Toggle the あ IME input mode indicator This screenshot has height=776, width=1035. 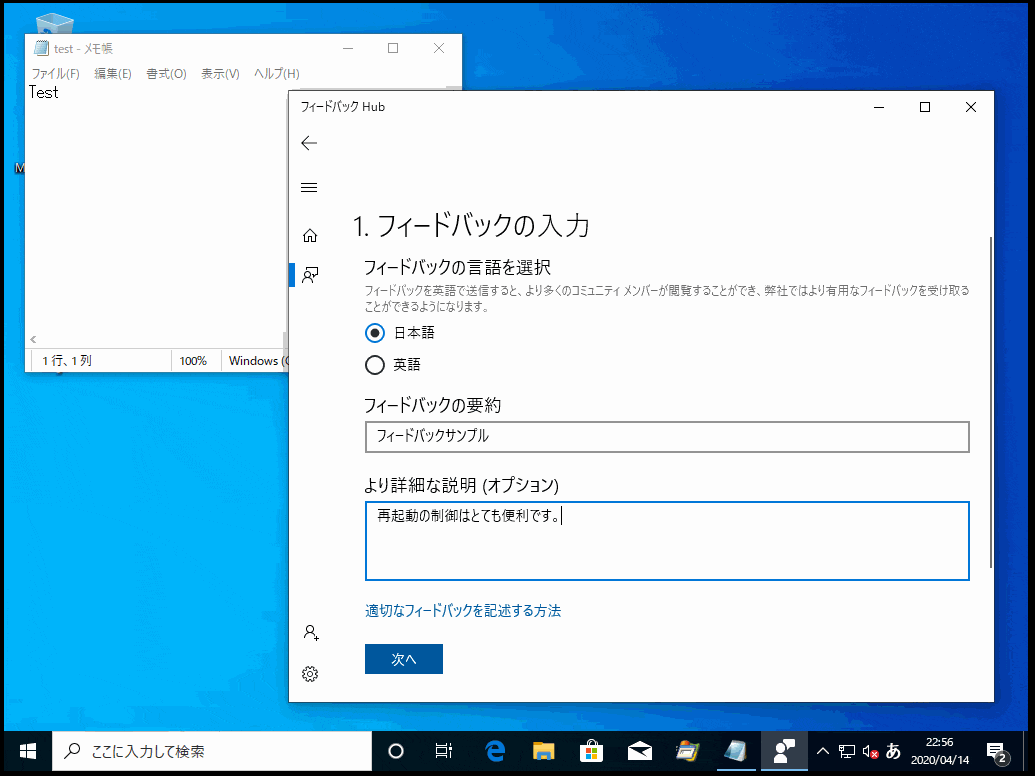(893, 751)
